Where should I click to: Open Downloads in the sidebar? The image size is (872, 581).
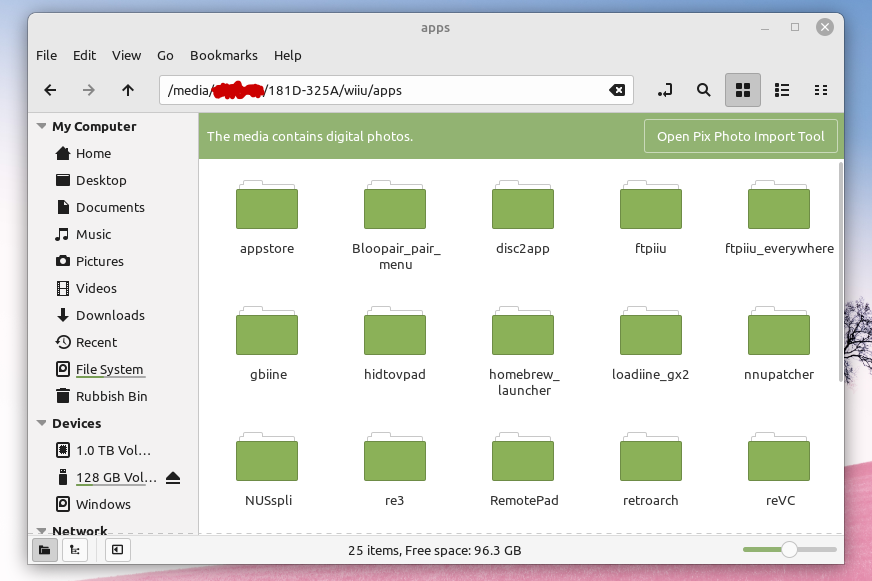coord(110,315)
